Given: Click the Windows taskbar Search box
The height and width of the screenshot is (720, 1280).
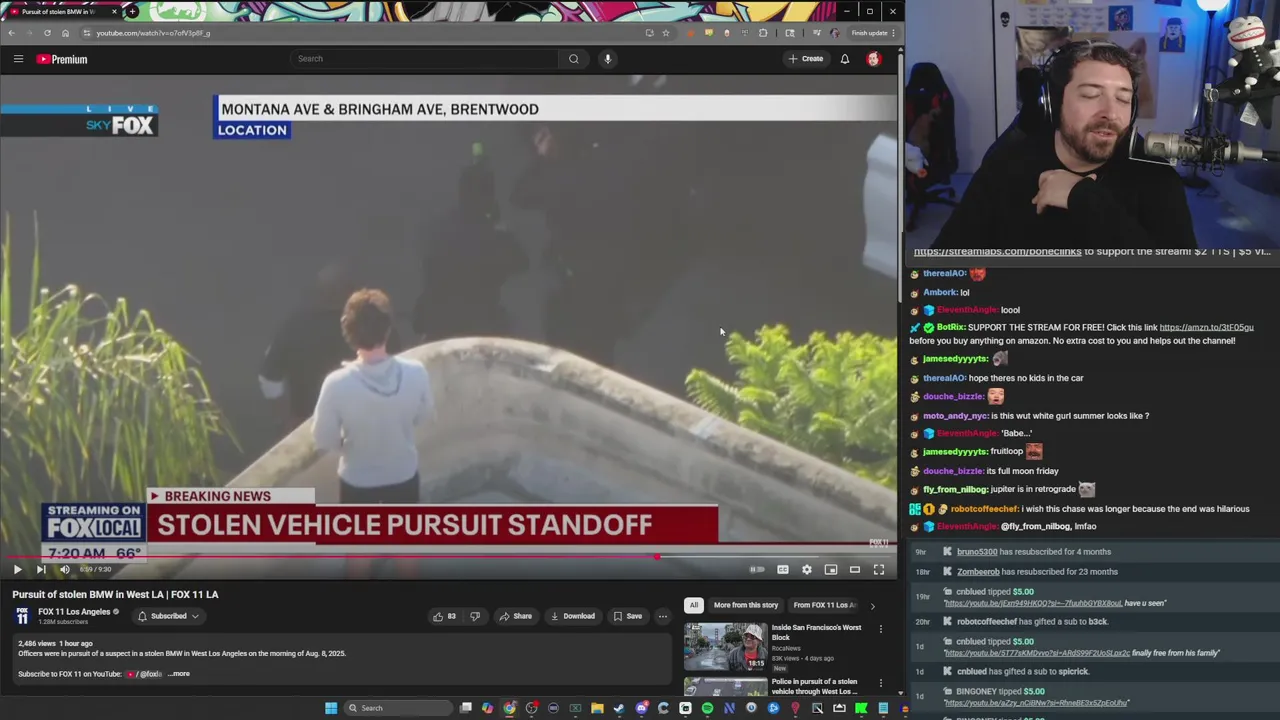Looking at the screenshot, I should [x=398, y=708].
